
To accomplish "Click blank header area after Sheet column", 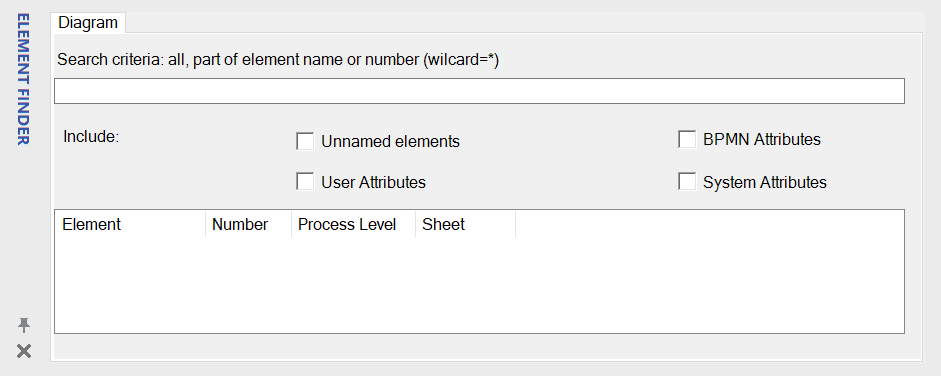I will tap(709, 224).
